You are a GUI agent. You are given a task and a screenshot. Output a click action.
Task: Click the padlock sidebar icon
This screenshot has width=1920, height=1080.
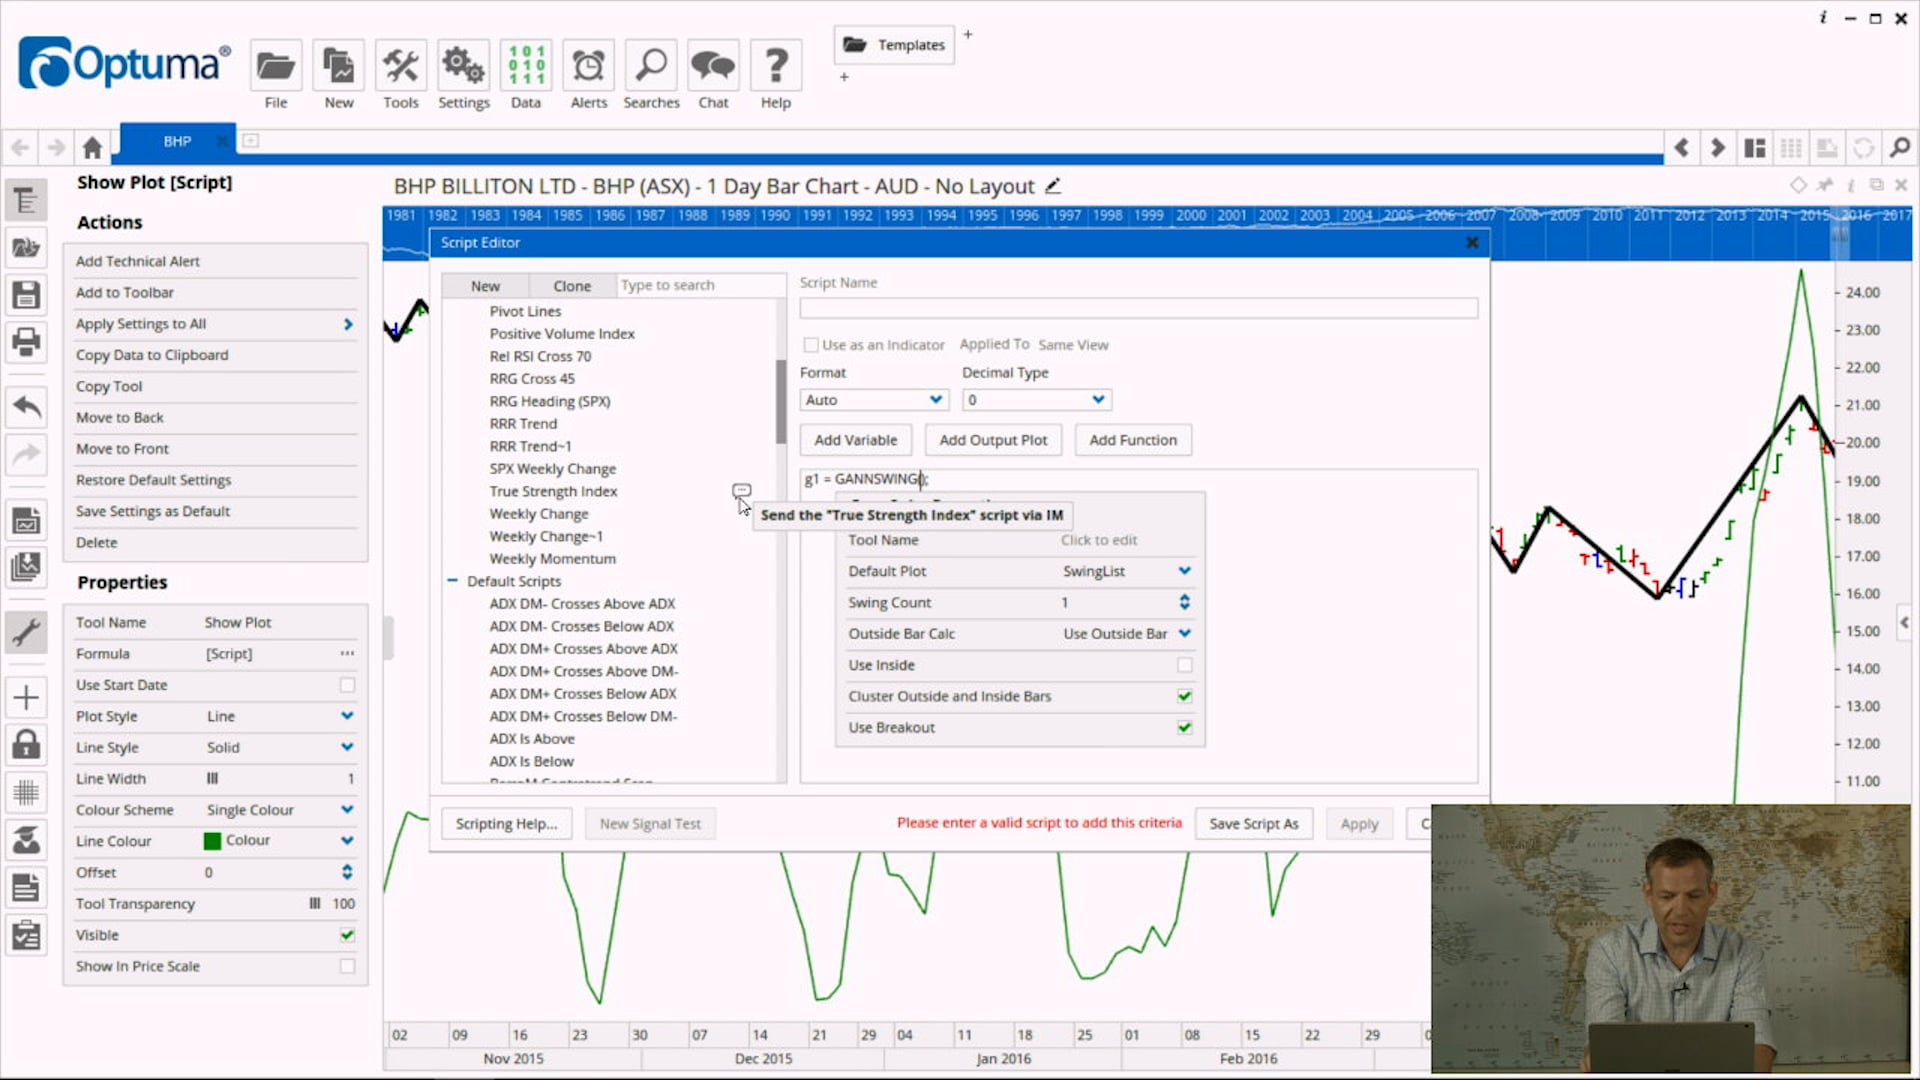(x=26, y=744)
